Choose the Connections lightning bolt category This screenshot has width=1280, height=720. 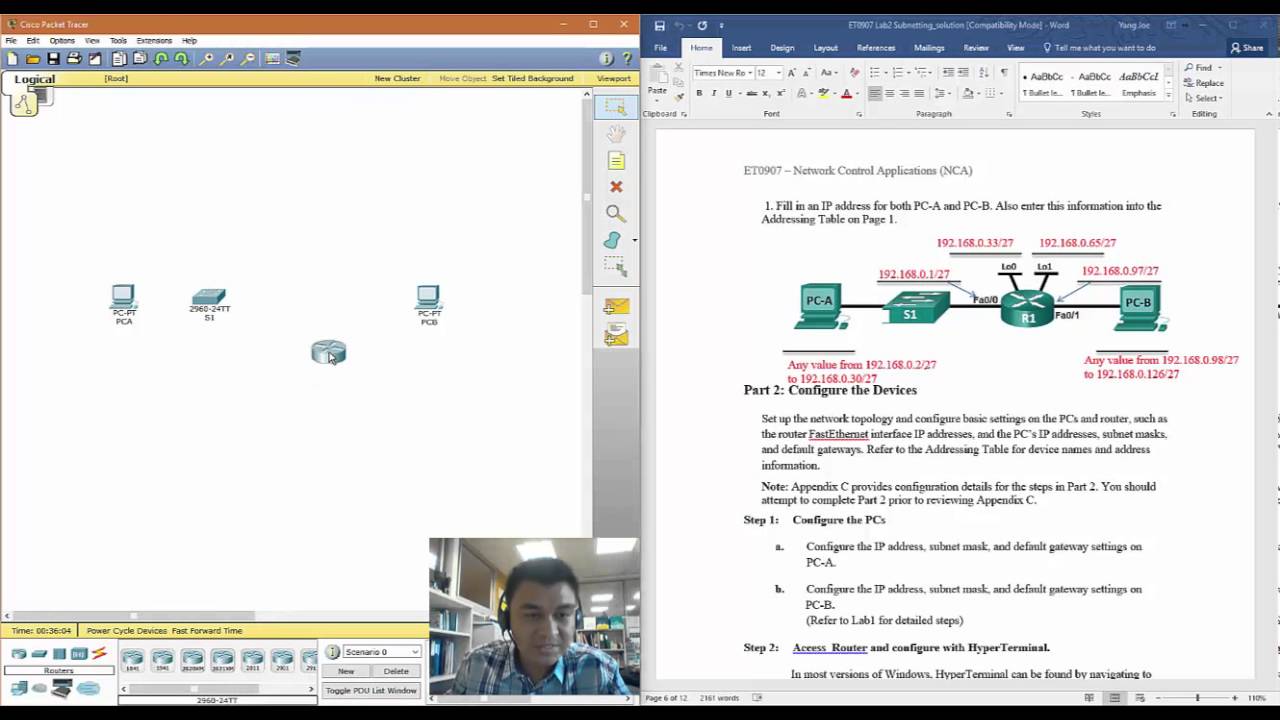[99, 654]
